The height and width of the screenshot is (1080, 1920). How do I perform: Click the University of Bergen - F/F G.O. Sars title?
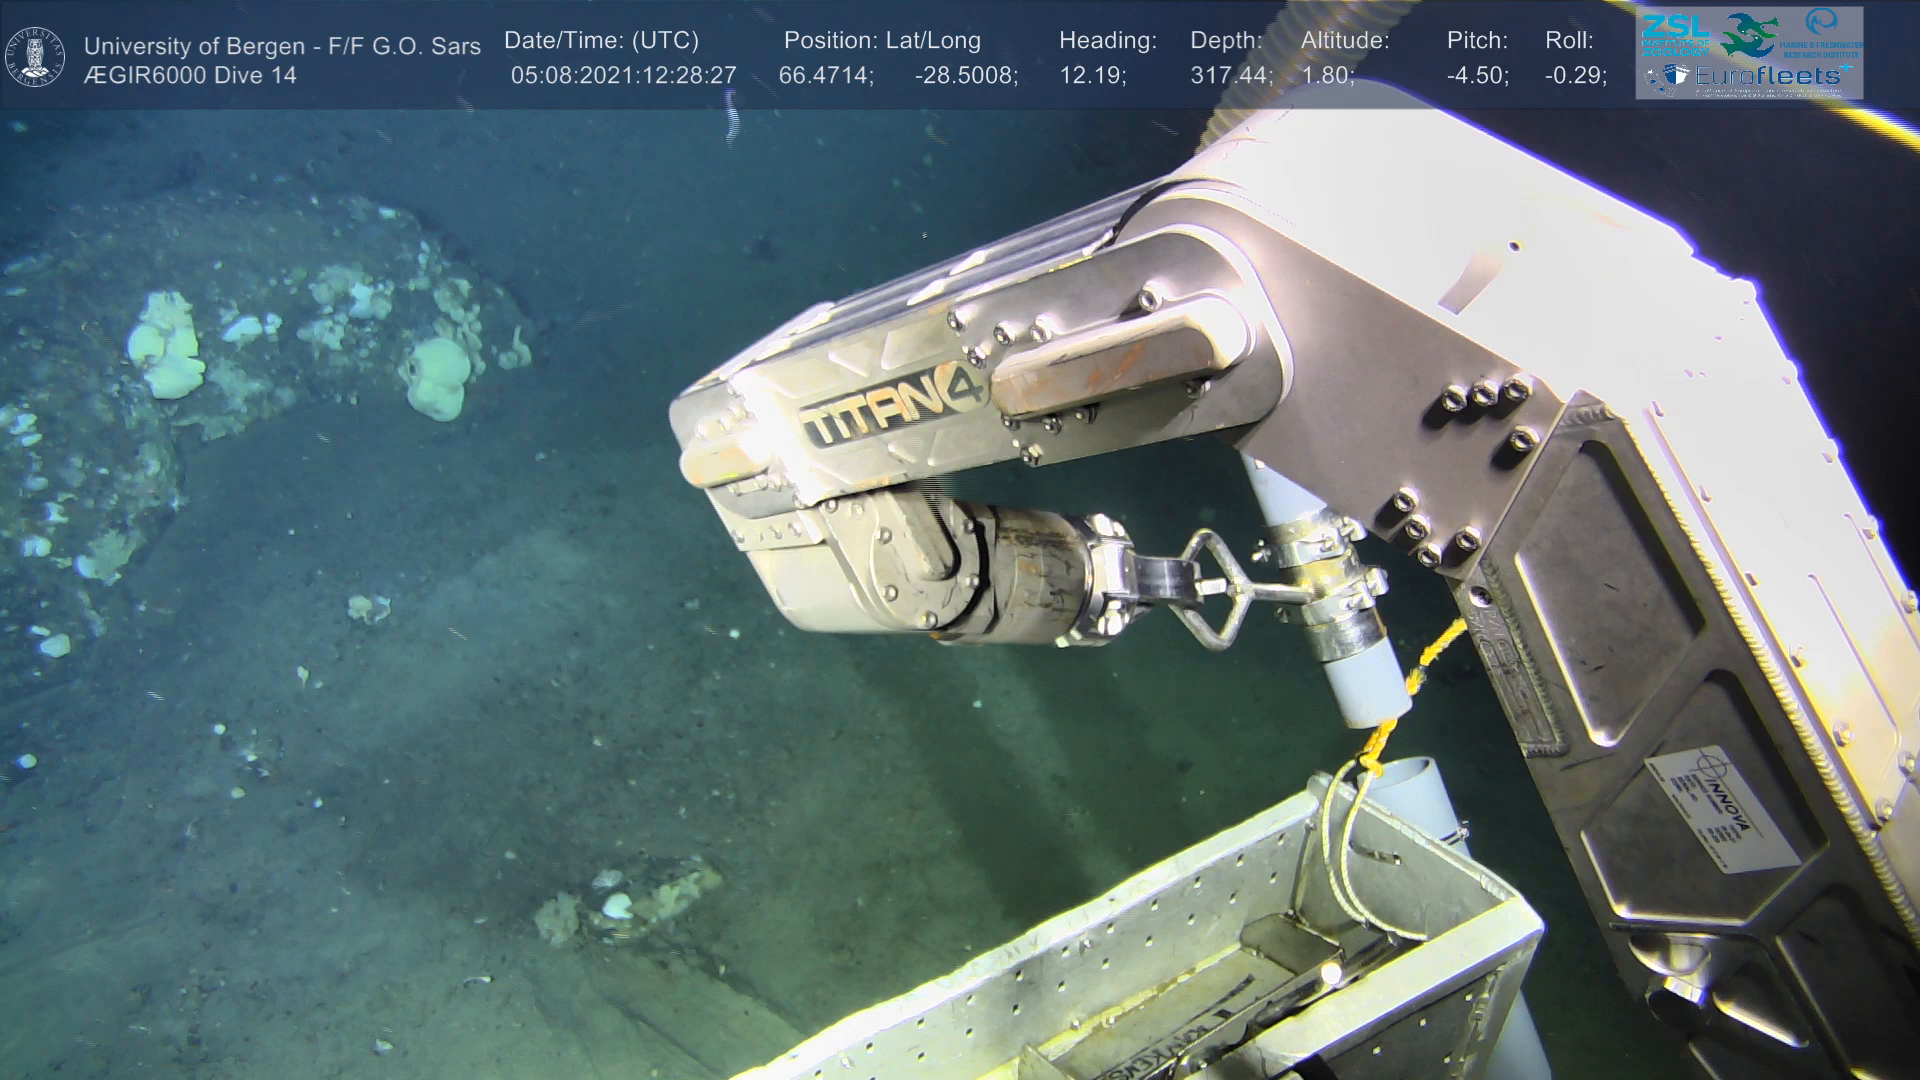(x=282, y=46)
